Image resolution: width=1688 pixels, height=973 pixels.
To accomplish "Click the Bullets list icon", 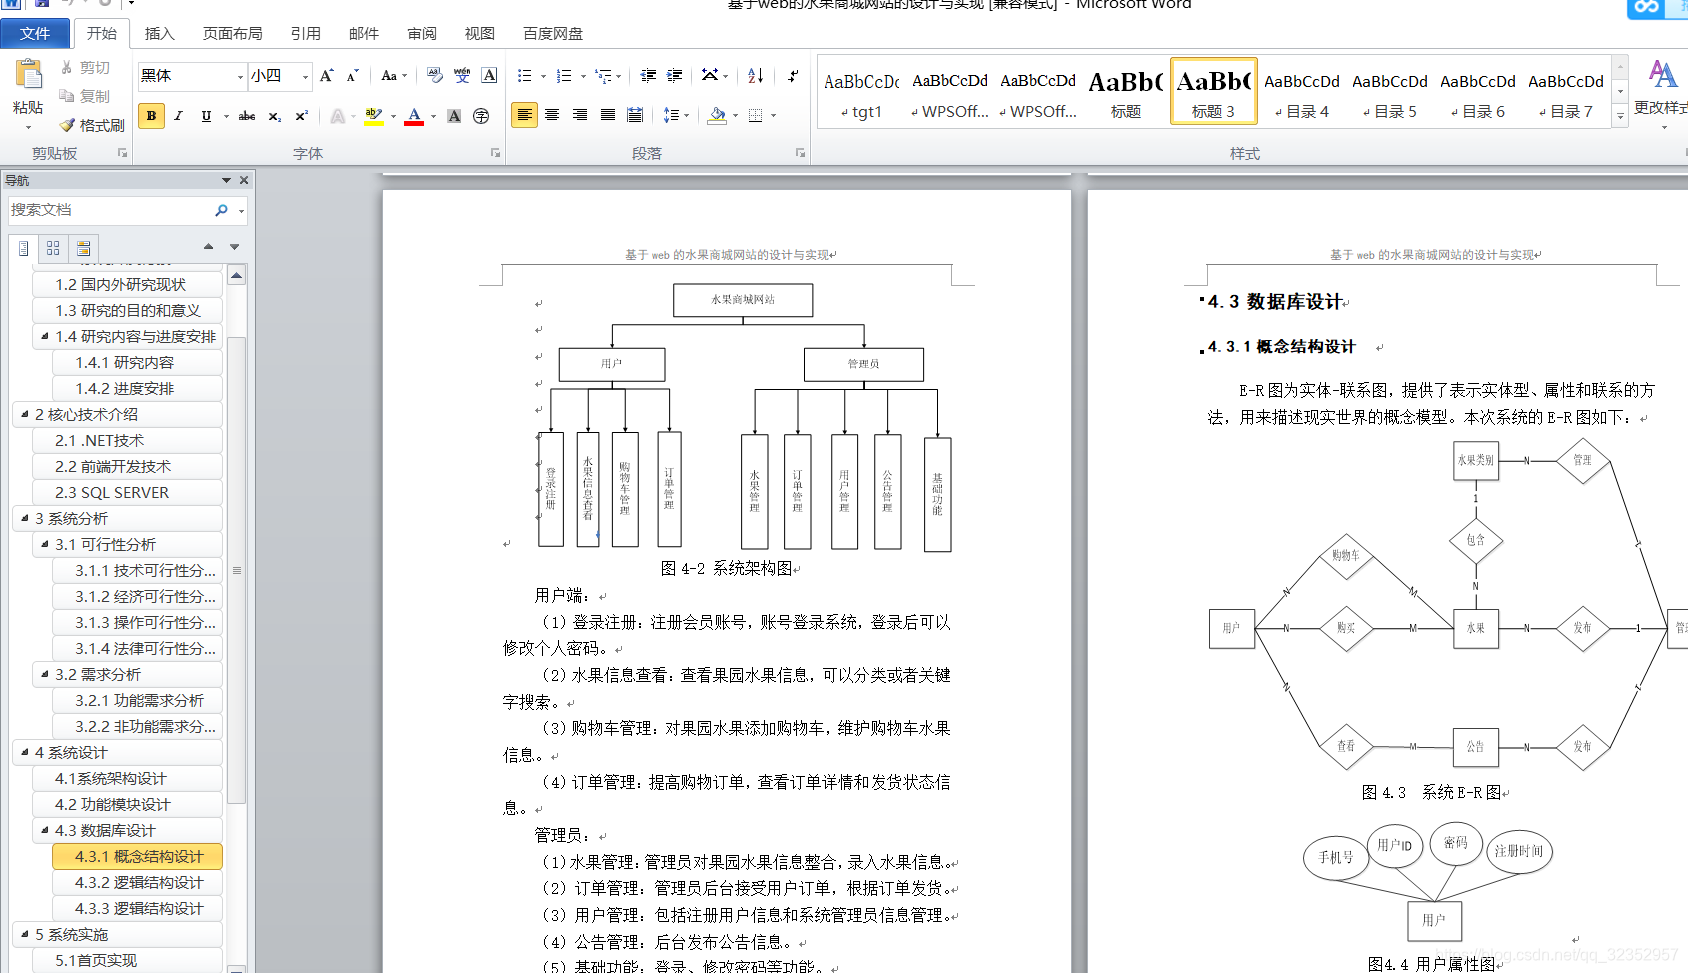I will [525, 76].
